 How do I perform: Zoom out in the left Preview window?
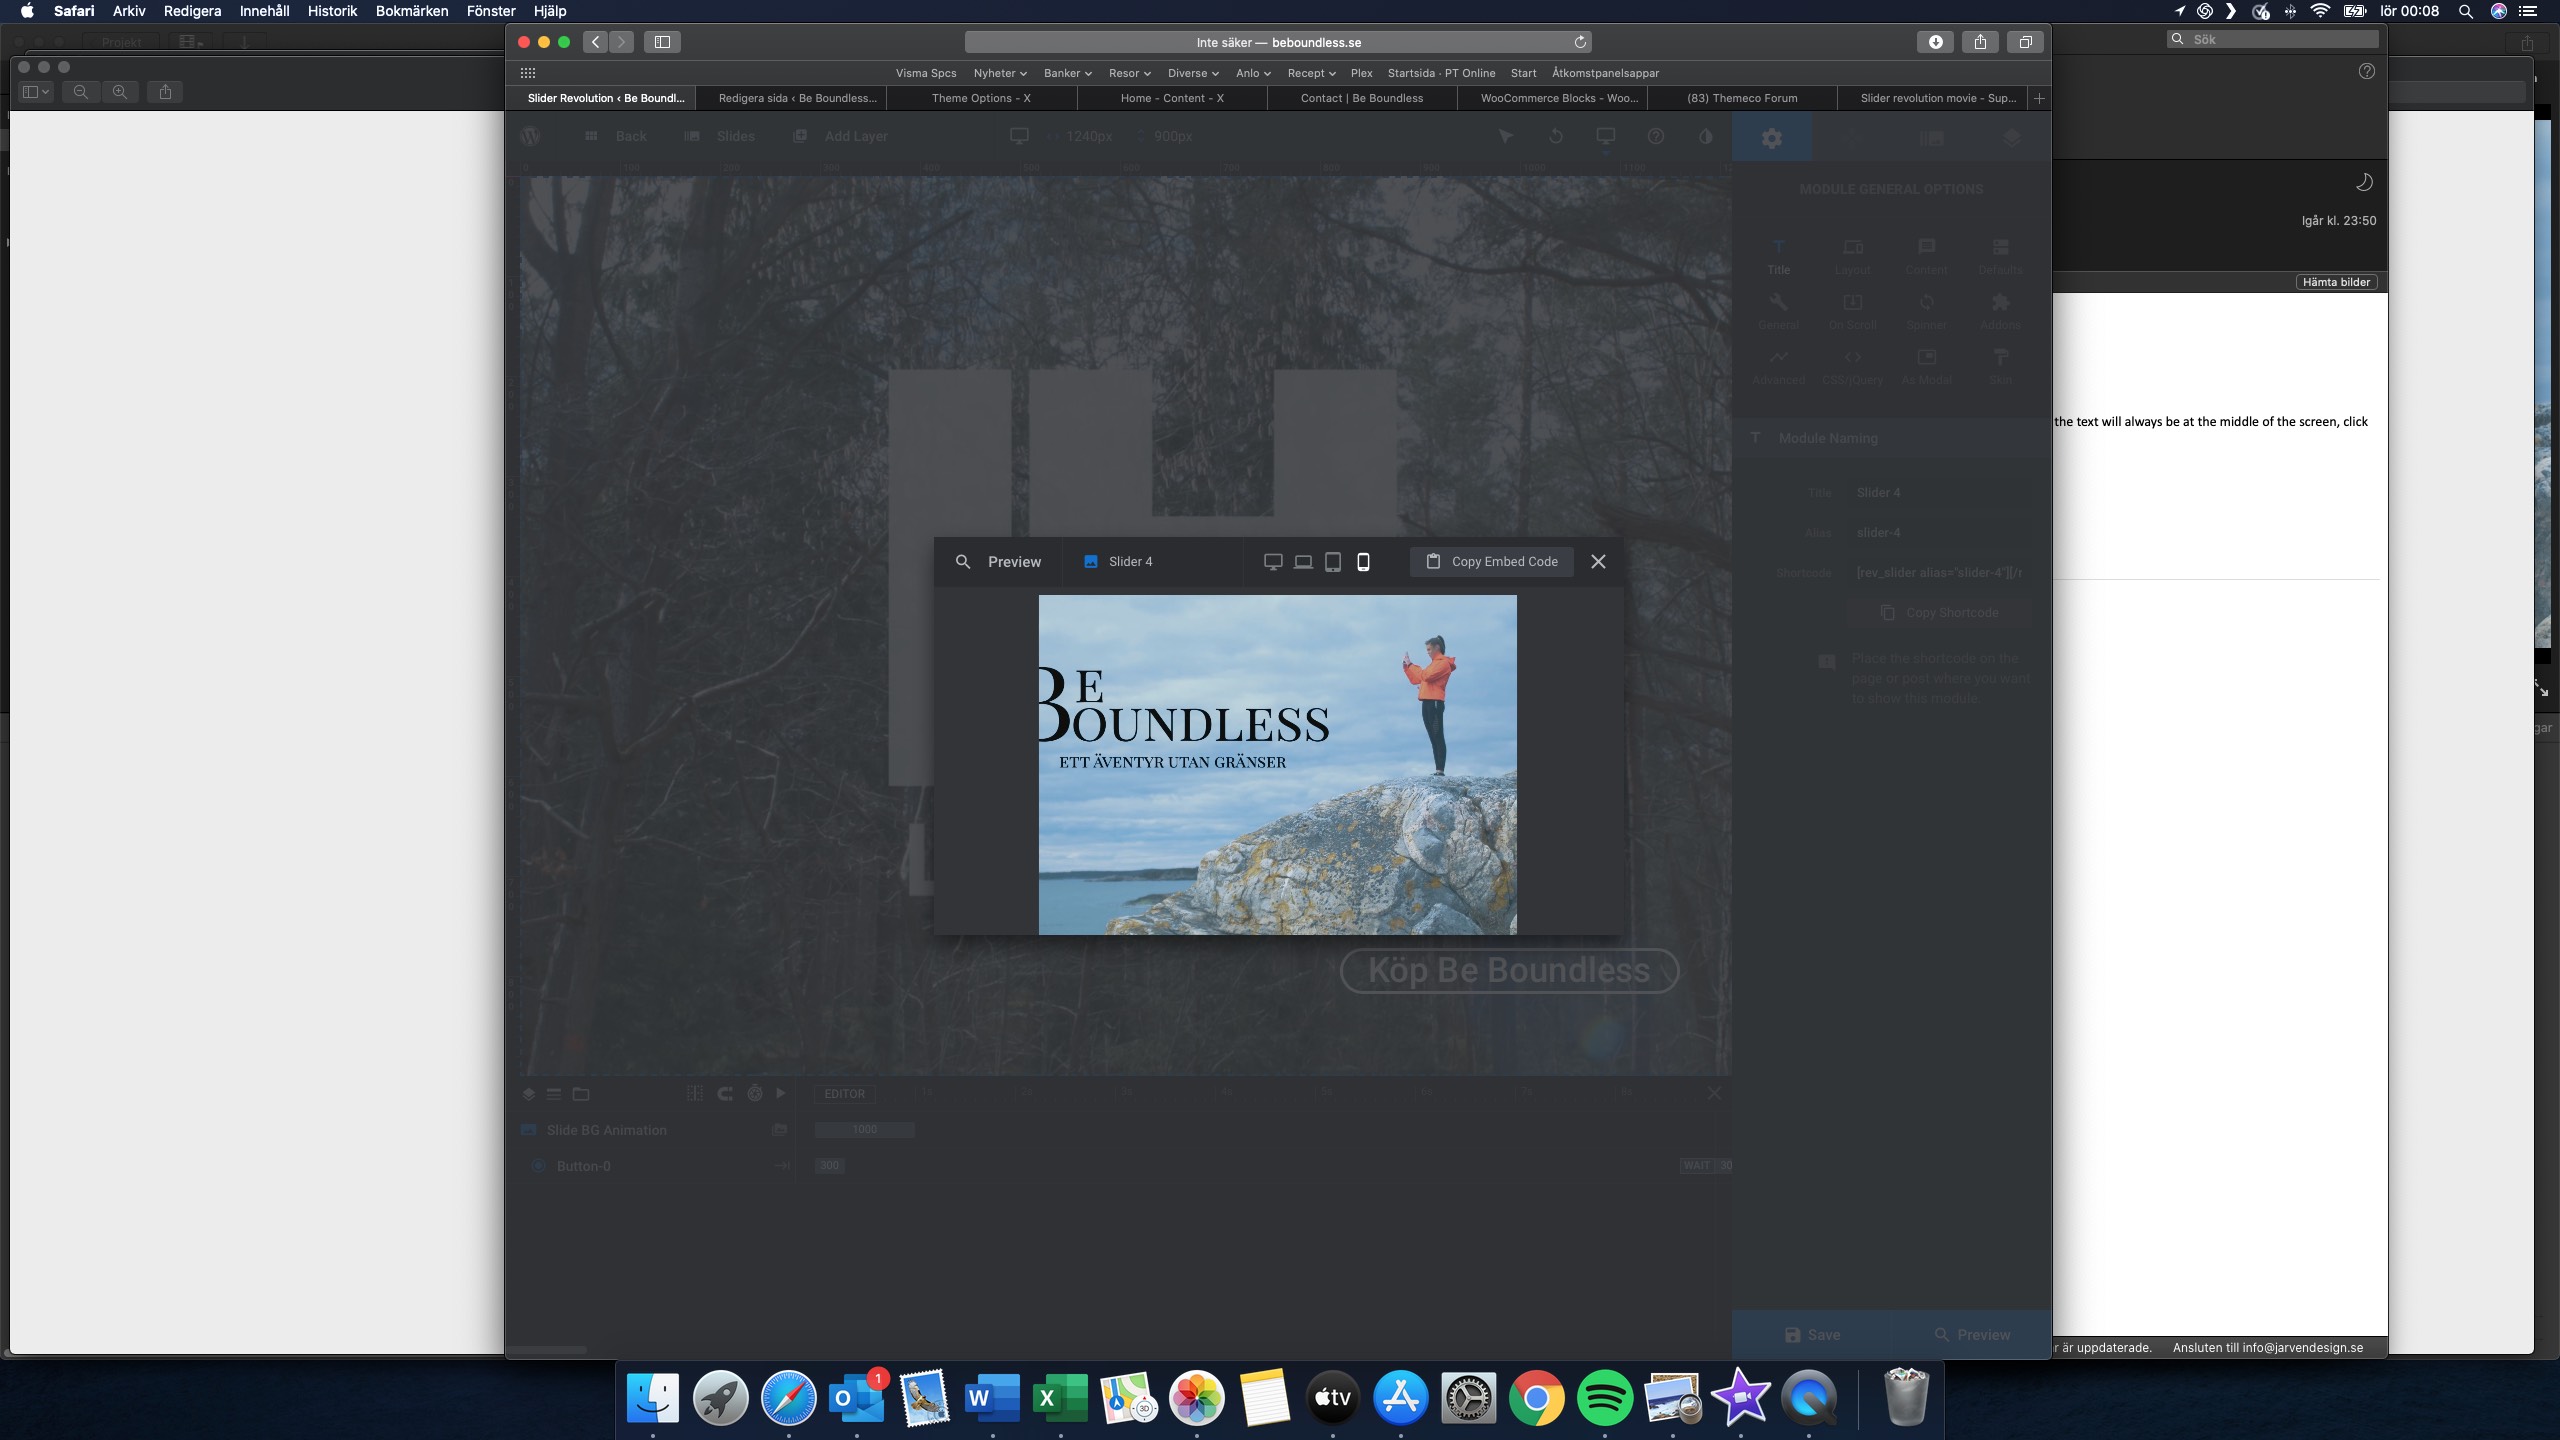coord(81,92)
